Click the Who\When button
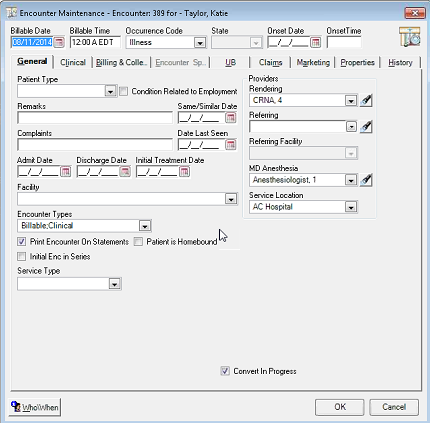 coord(35,407)
